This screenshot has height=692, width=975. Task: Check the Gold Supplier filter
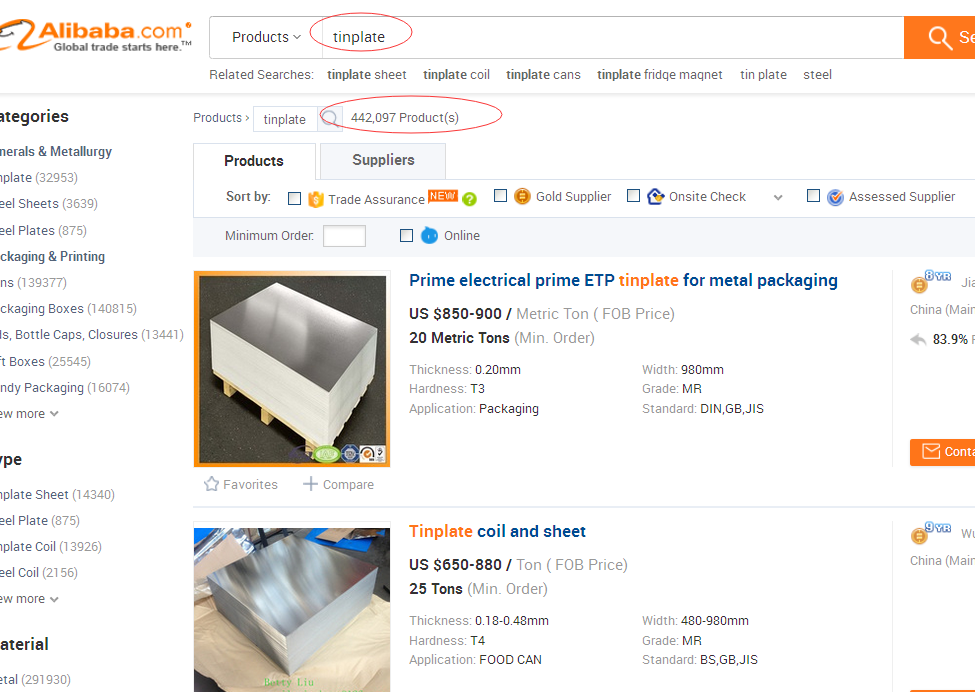(500, 195)
